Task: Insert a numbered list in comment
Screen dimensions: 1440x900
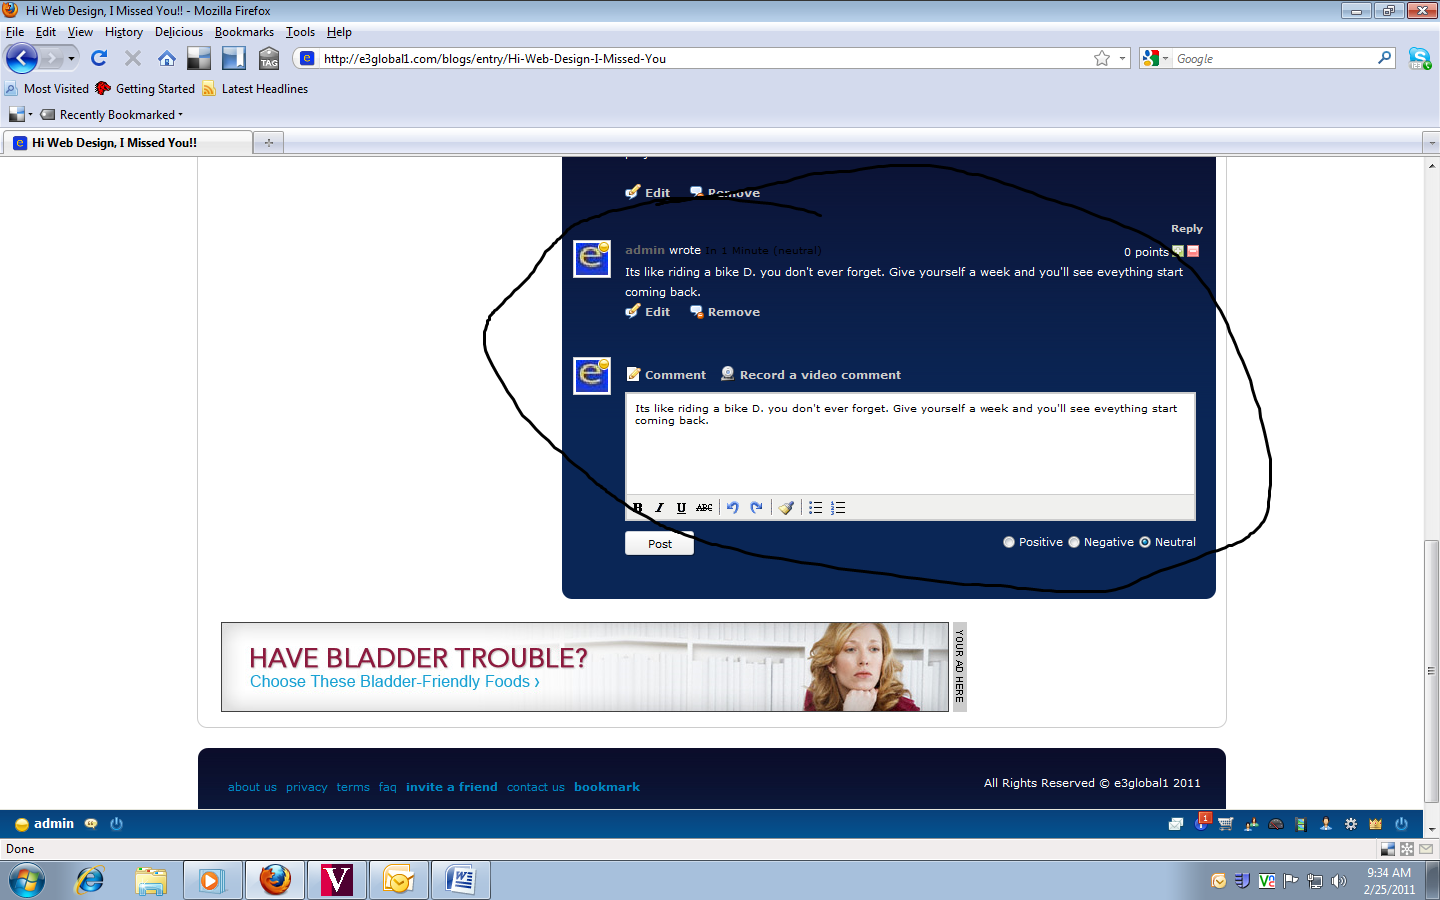Action: tap(839, 508)
